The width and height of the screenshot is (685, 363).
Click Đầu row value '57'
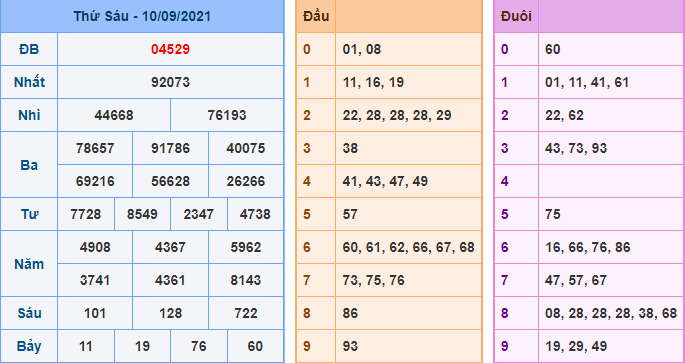[350, 214]
